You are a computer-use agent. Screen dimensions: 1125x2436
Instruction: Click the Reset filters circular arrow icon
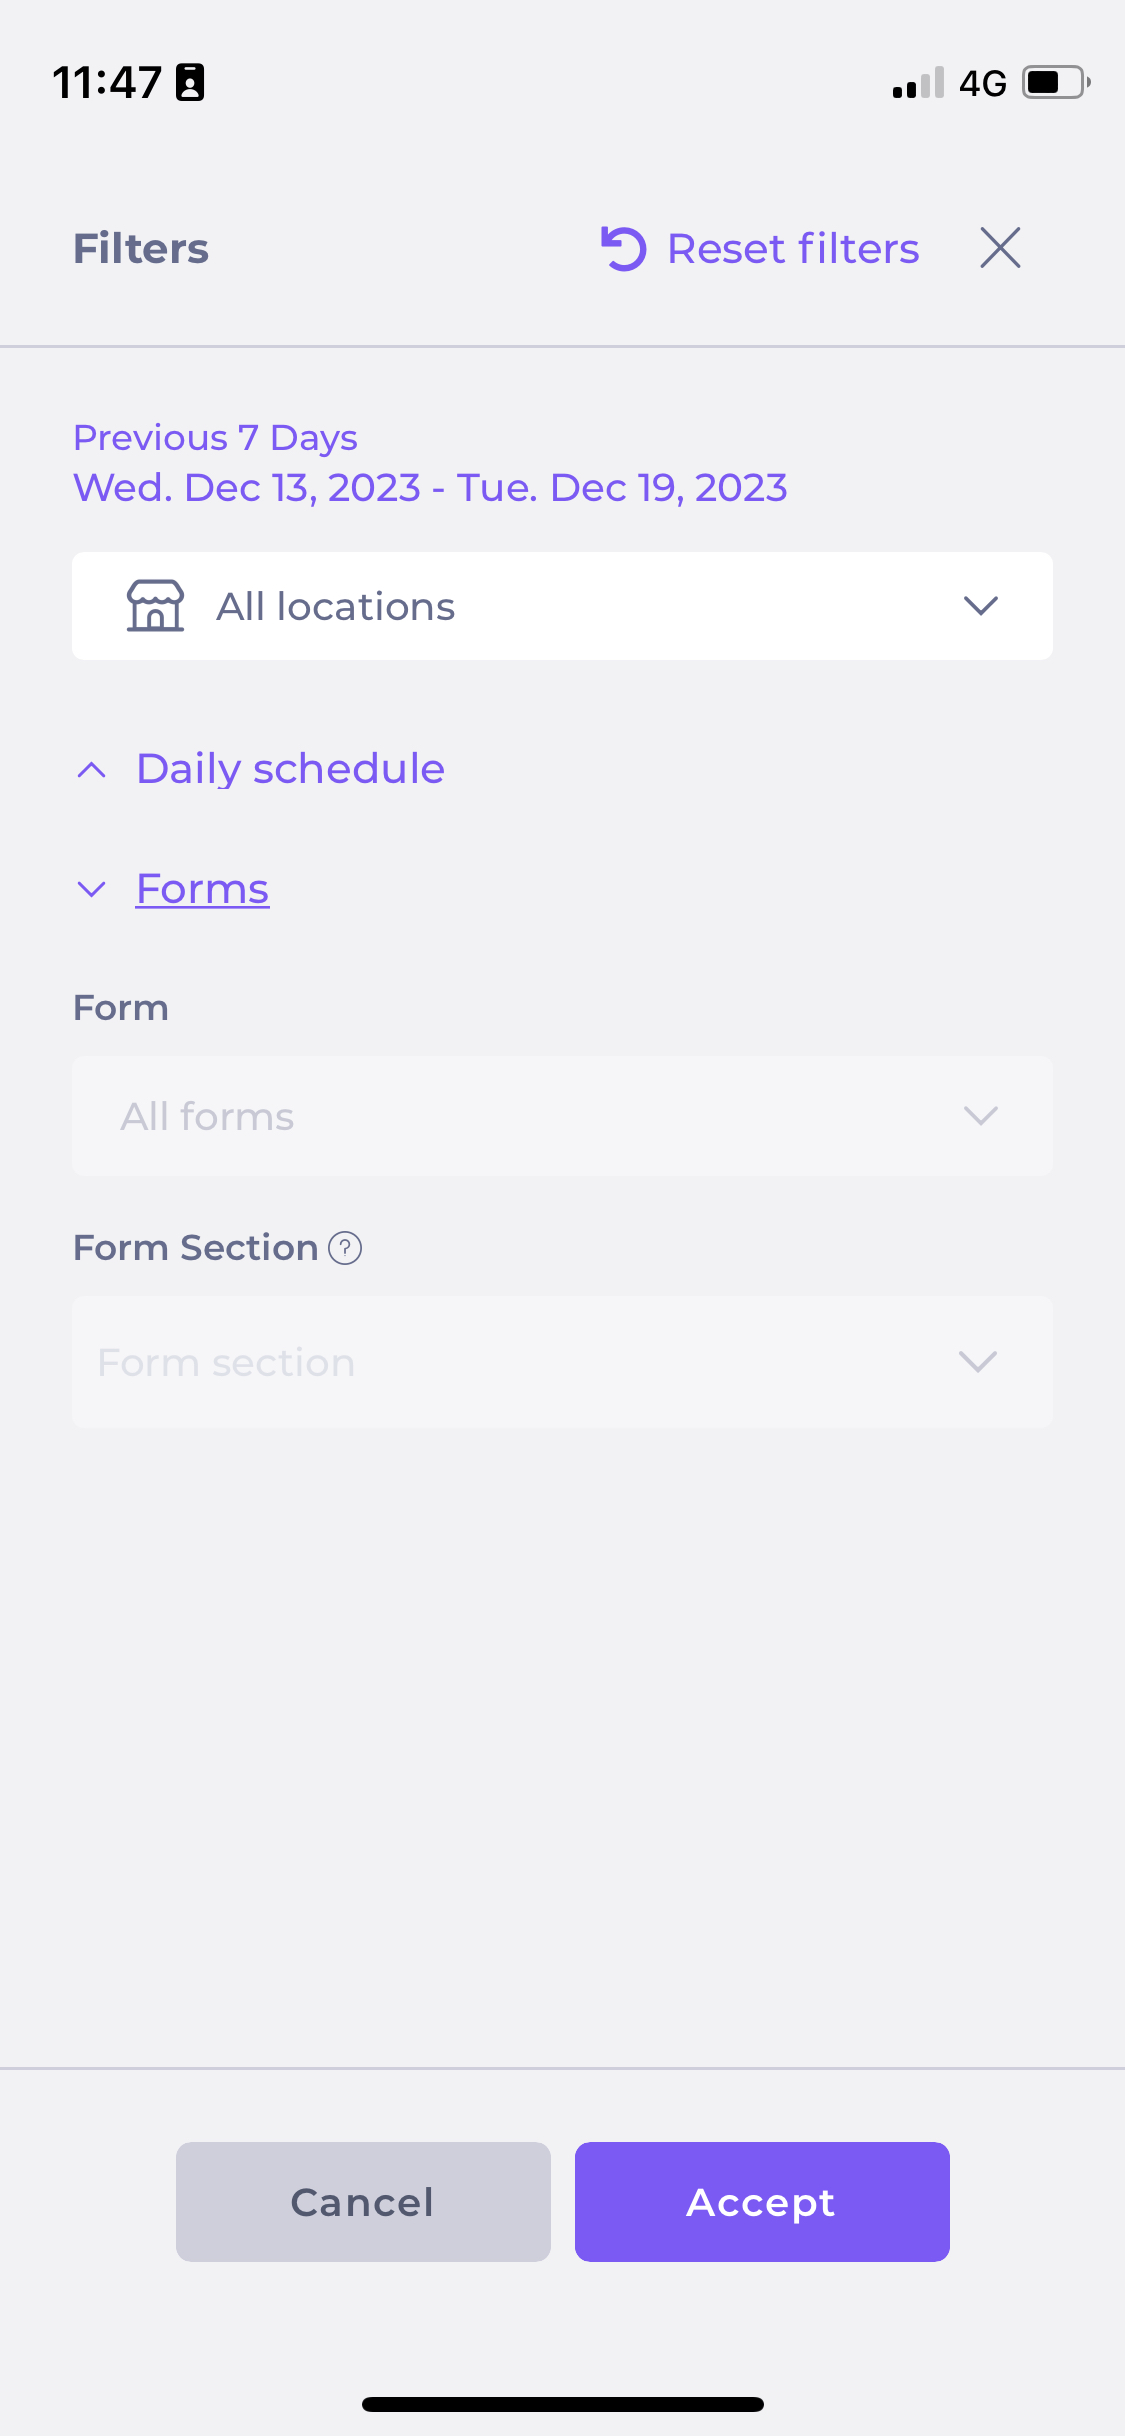click(624, 248)
